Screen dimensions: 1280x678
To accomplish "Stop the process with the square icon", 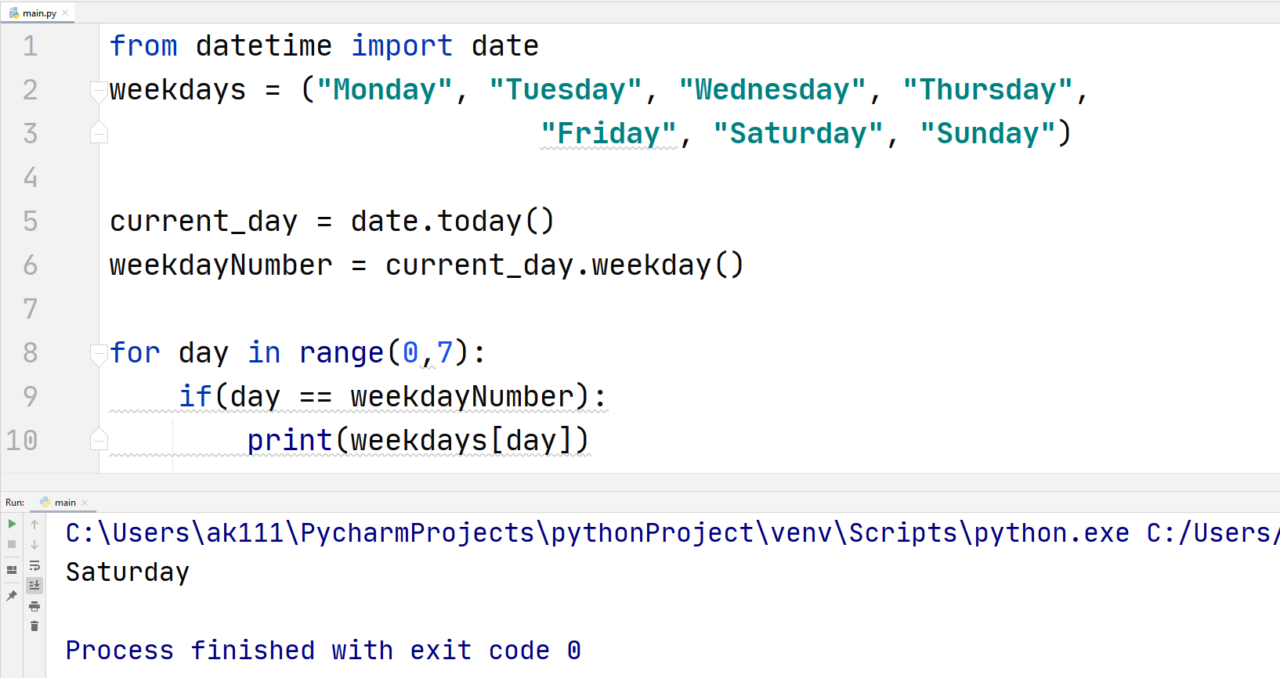I will click(x=12, y=544).
